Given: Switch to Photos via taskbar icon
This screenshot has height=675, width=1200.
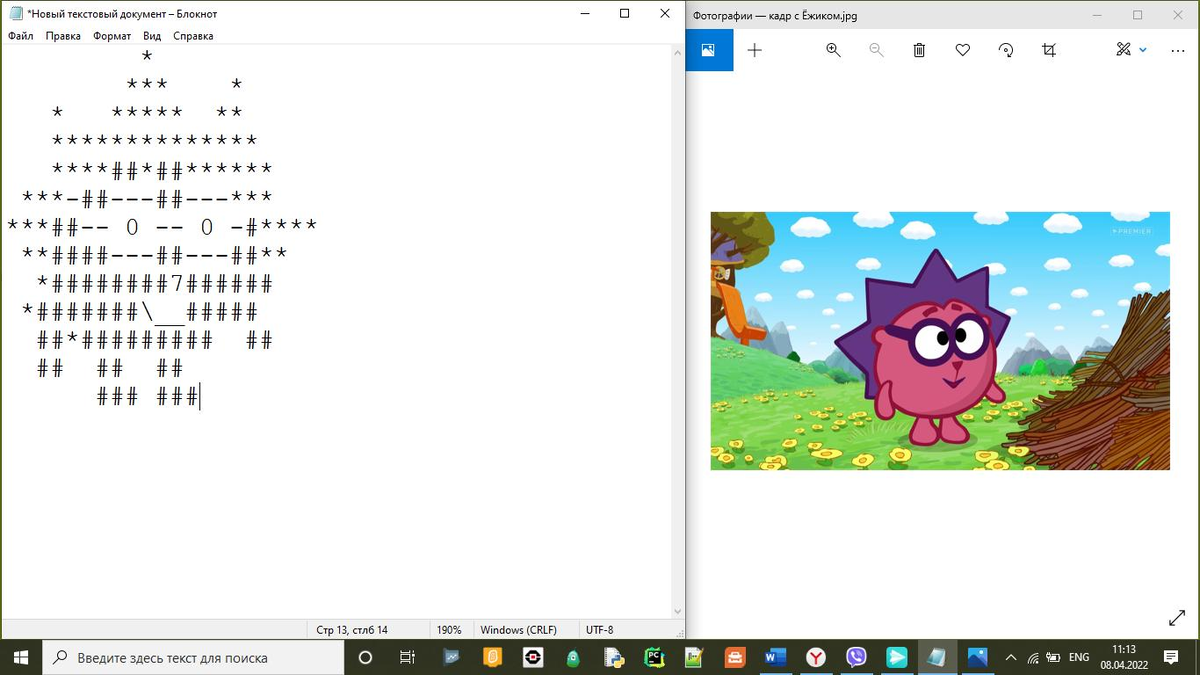Looking at the screenshot, I should coord(977,657).
